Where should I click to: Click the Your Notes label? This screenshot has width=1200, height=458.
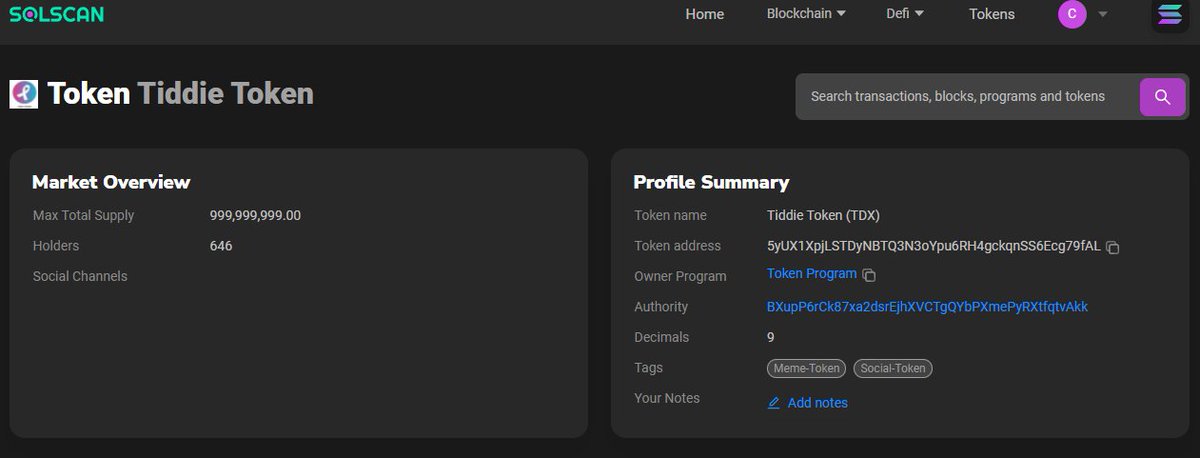(x=667, y=398)
